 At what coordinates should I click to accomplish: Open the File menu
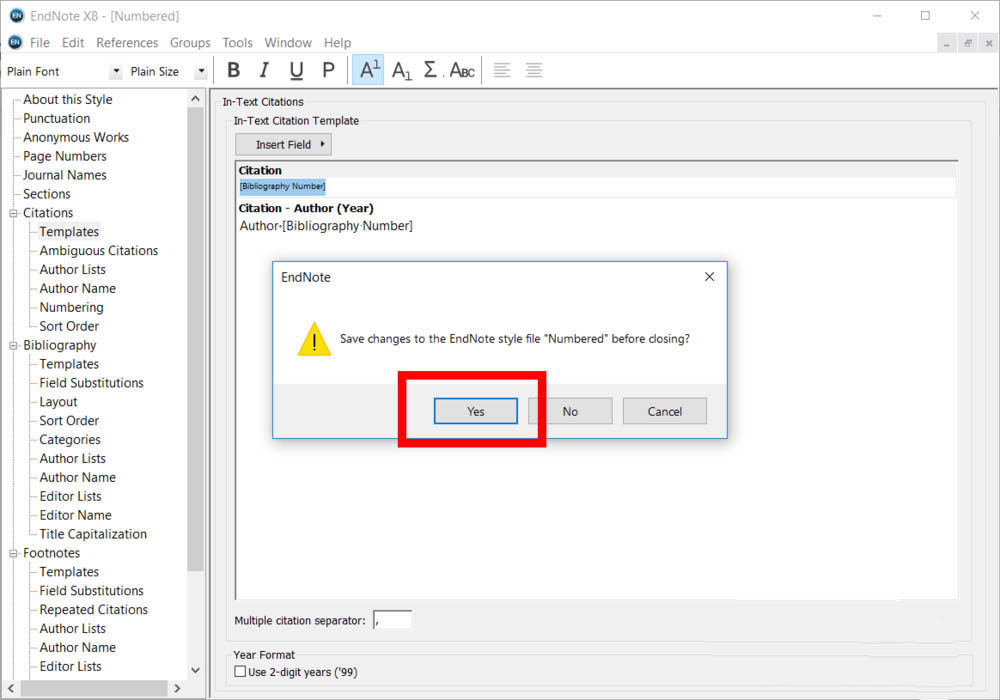(x=40, y=43)
